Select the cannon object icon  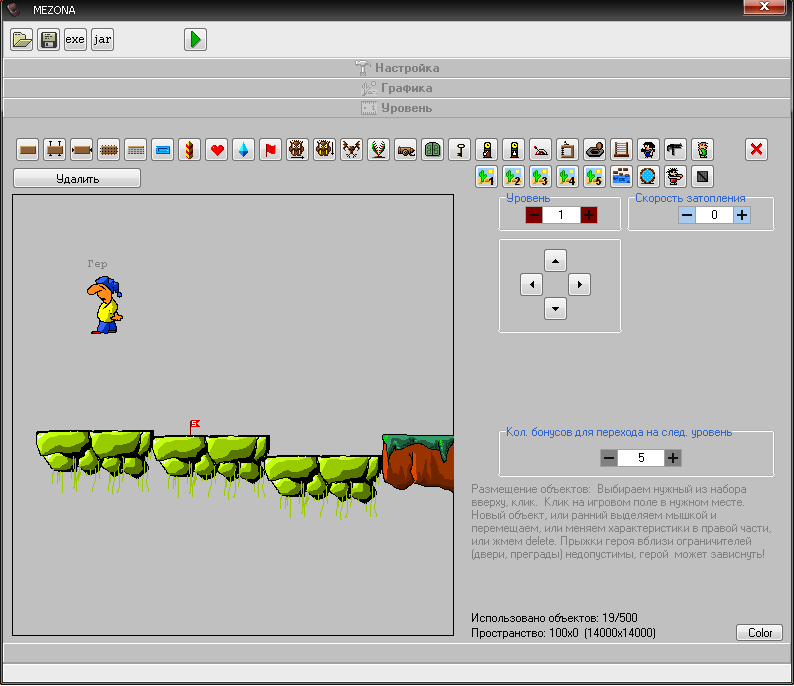click(405, 150)
